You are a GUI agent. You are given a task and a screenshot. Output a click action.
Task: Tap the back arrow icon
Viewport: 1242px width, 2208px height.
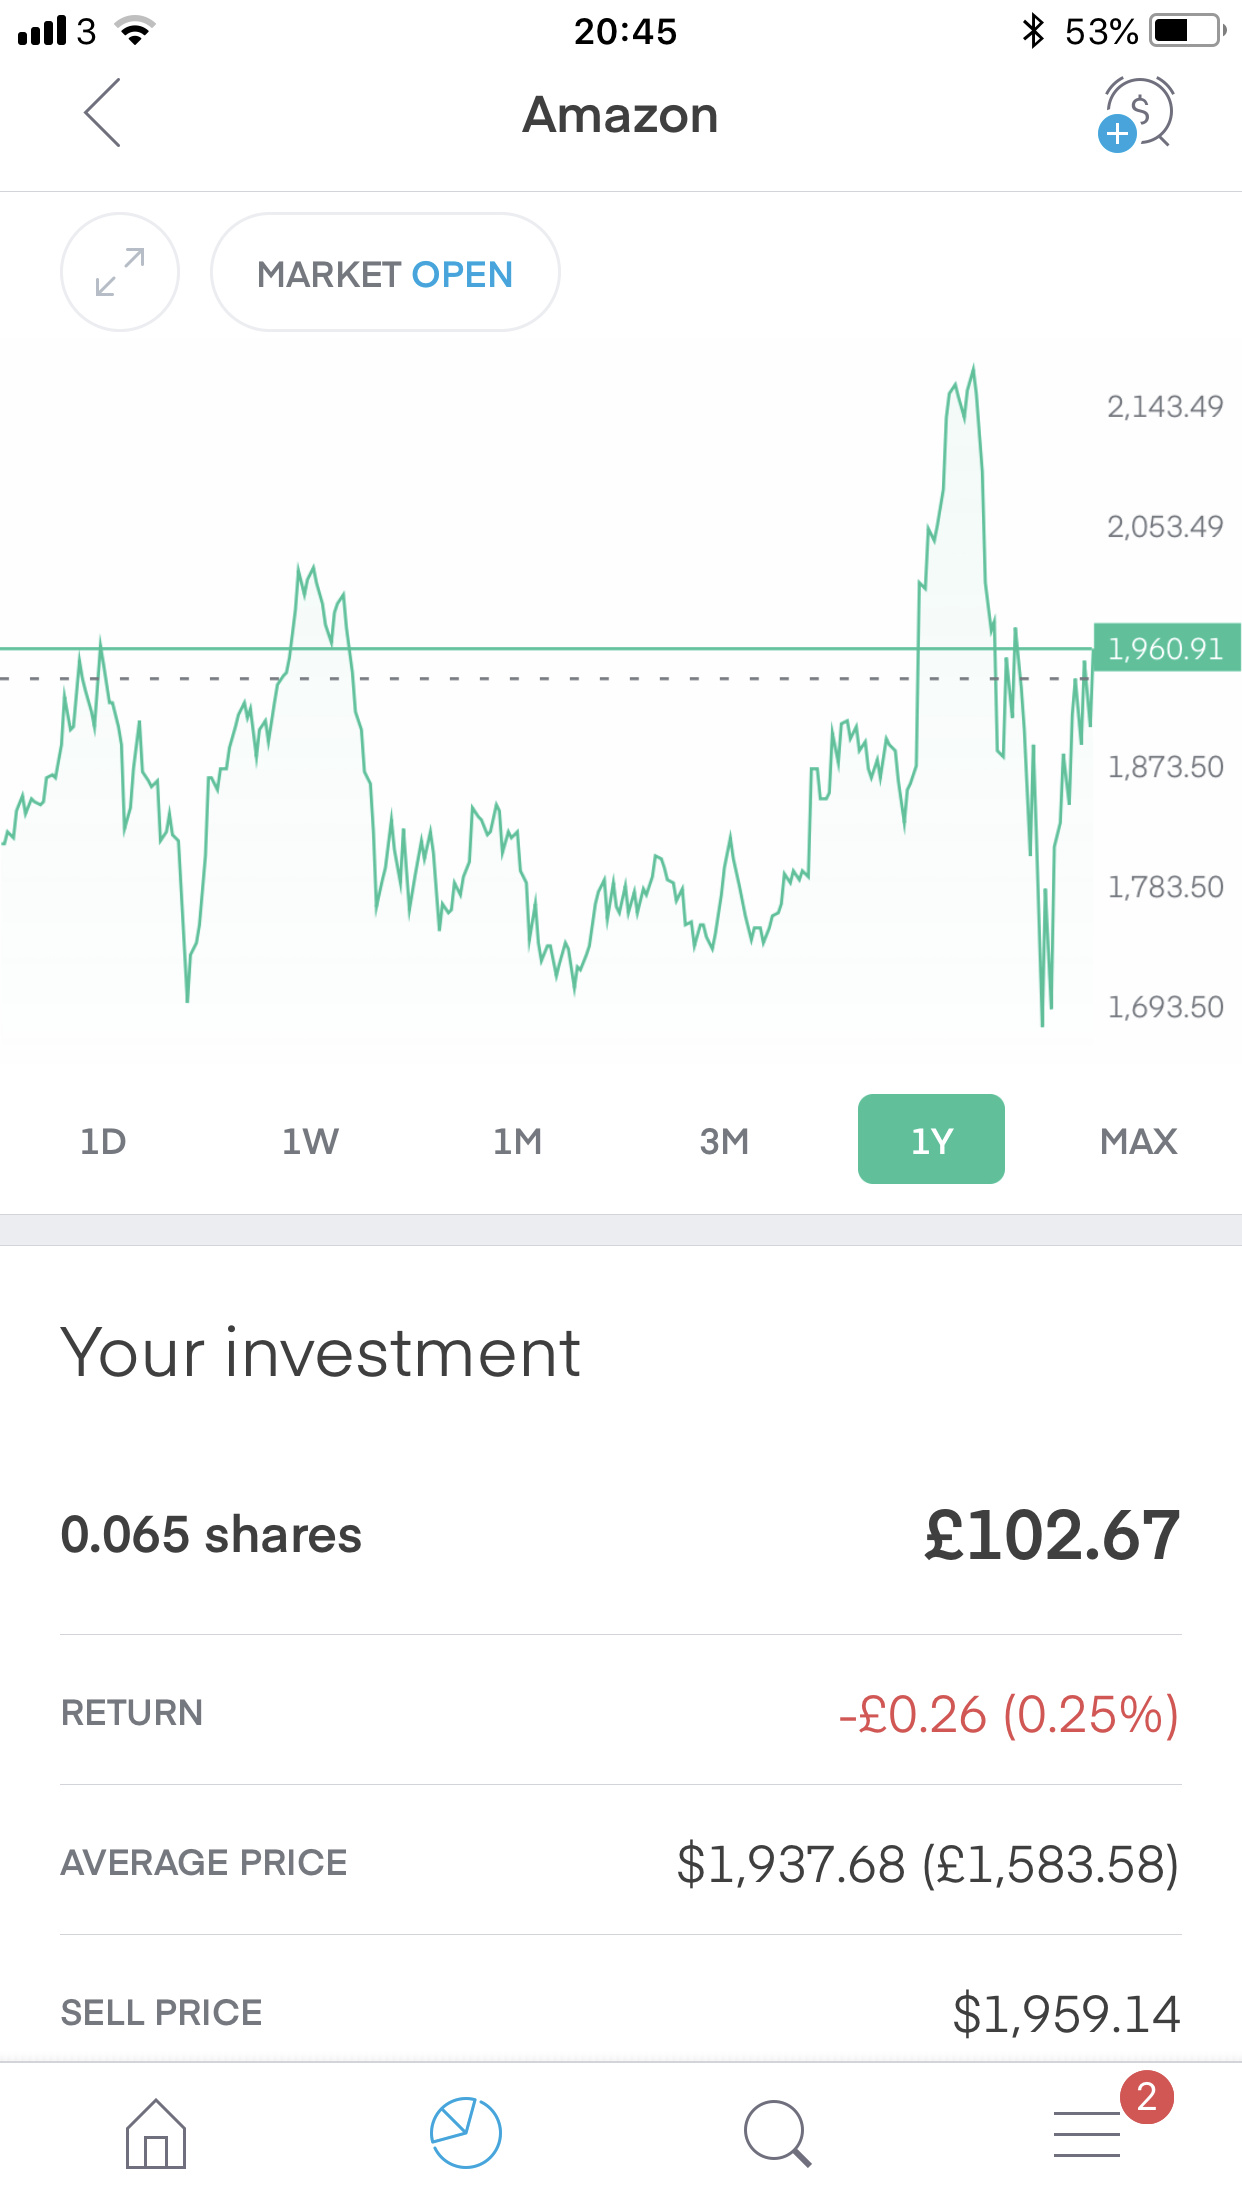pos(102,113)
